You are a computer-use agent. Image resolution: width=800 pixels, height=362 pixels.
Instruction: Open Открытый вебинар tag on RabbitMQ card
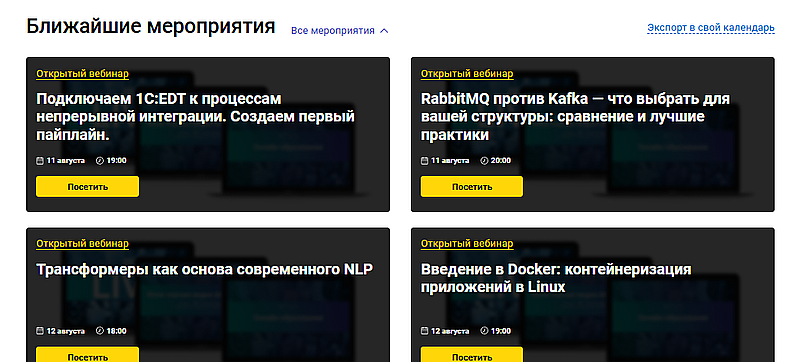coord(467,74)
